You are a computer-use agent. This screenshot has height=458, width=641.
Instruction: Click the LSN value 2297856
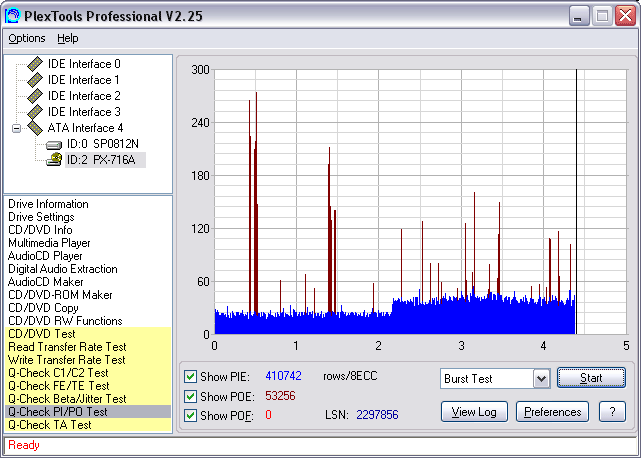(x=377, y=415)
